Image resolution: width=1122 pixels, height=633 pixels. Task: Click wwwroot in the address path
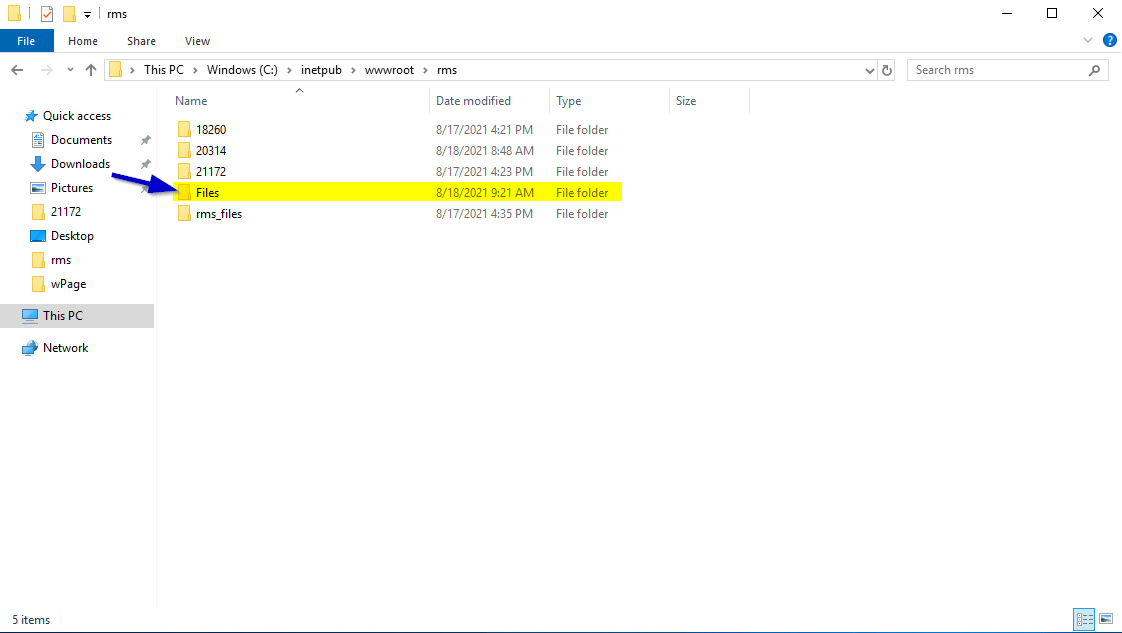point(389,70)
